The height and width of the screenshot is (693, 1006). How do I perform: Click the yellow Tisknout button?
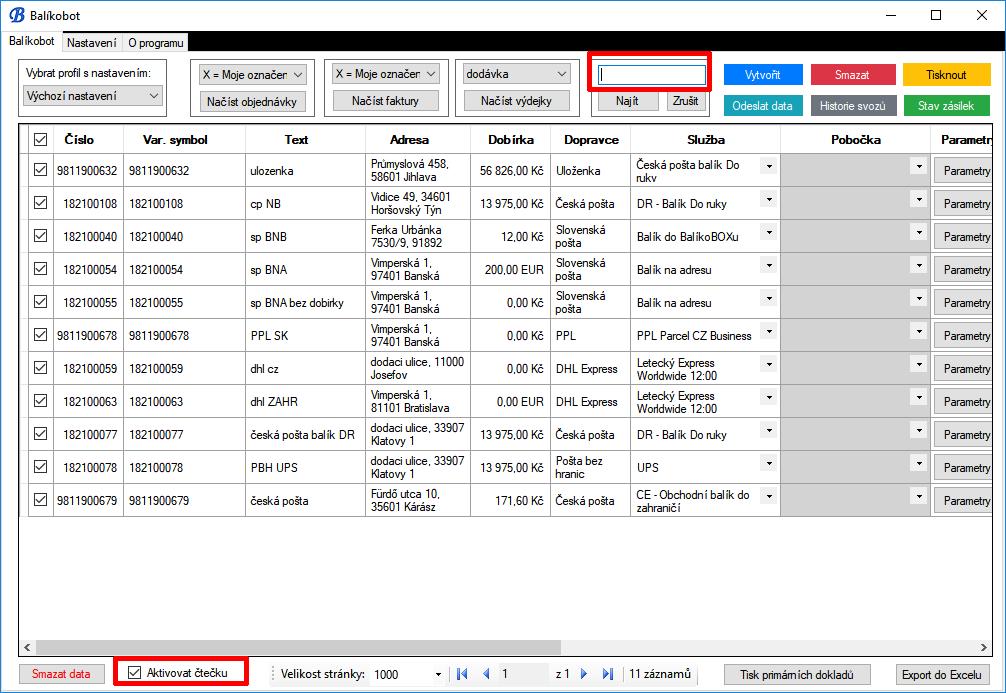pos(946,74)
